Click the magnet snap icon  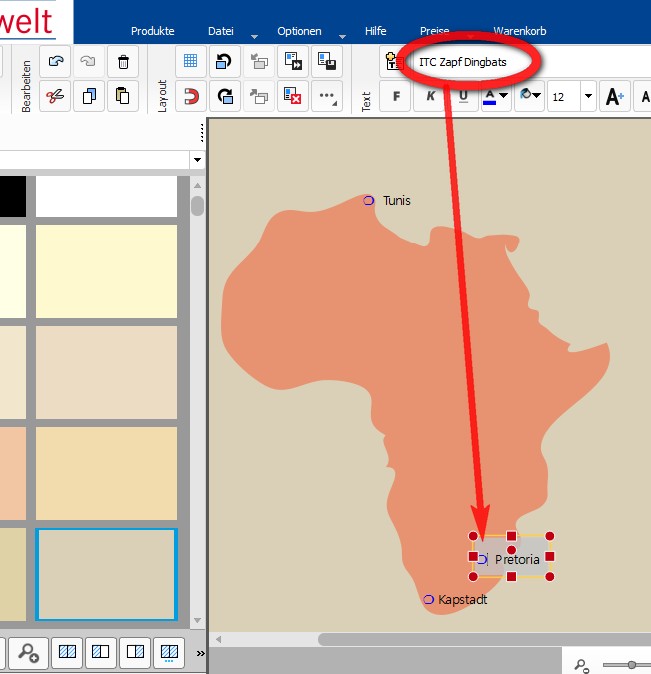click(191, 96)
